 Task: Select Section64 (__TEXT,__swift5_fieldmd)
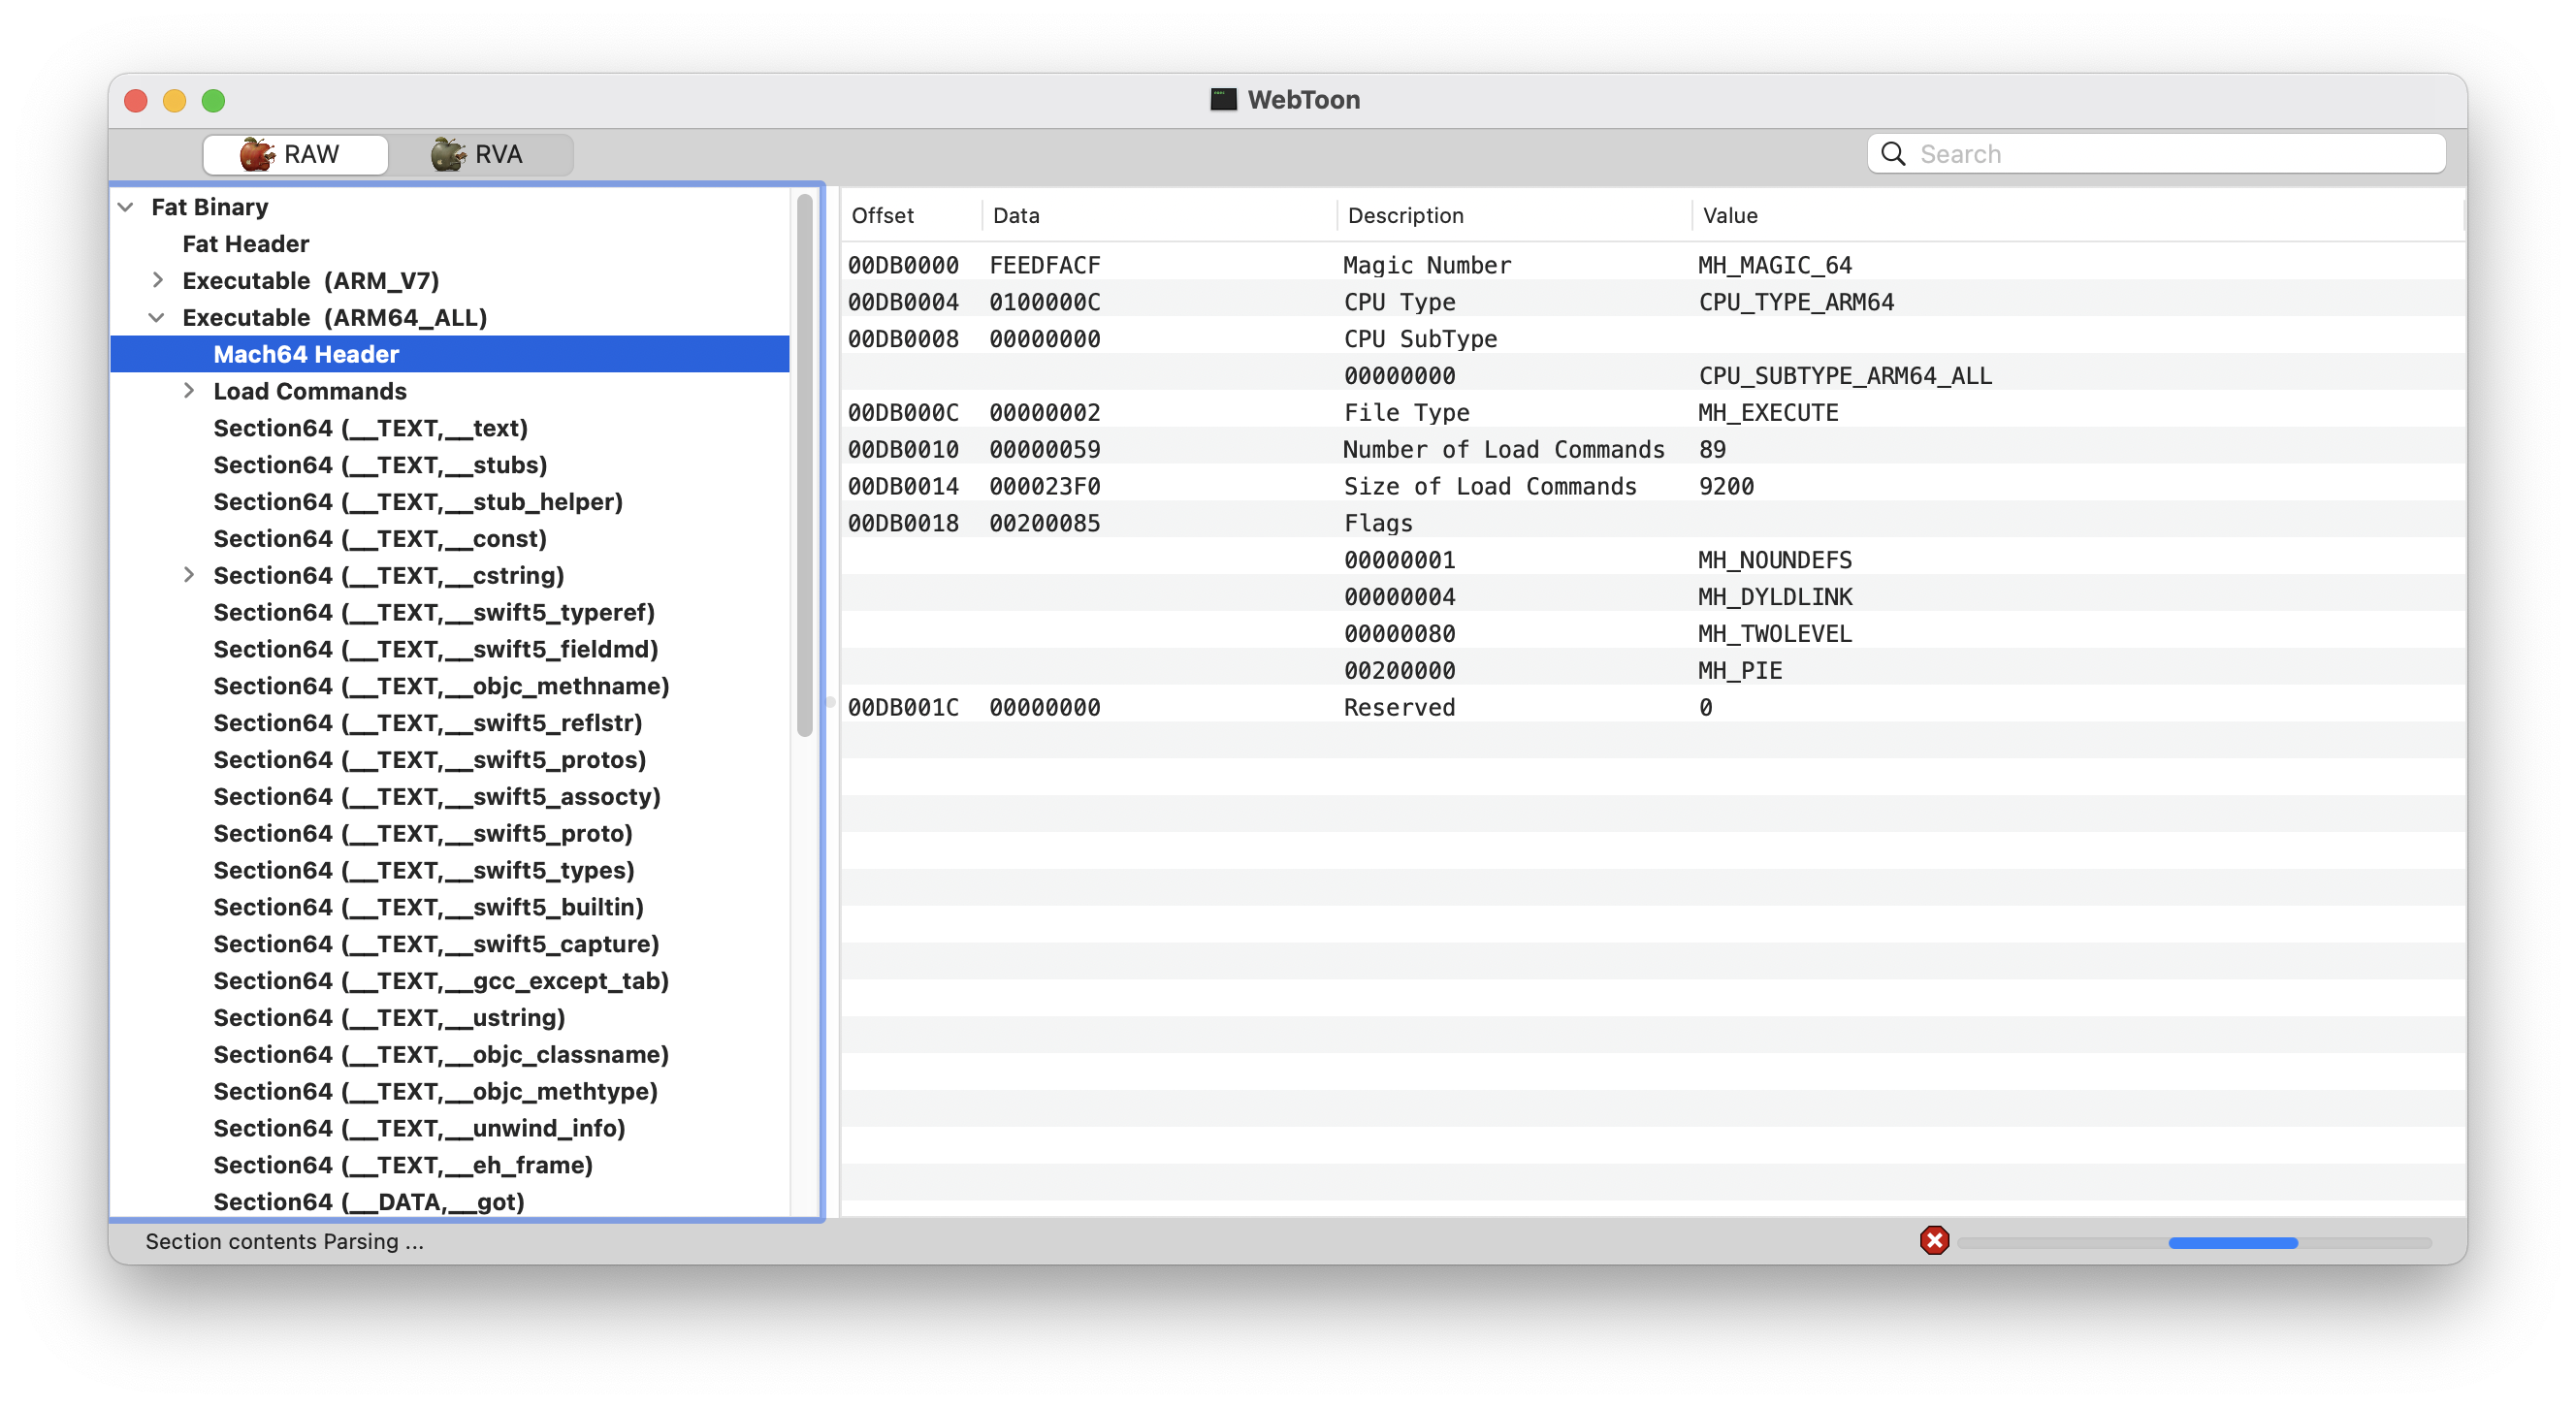[x=436, y=649]
